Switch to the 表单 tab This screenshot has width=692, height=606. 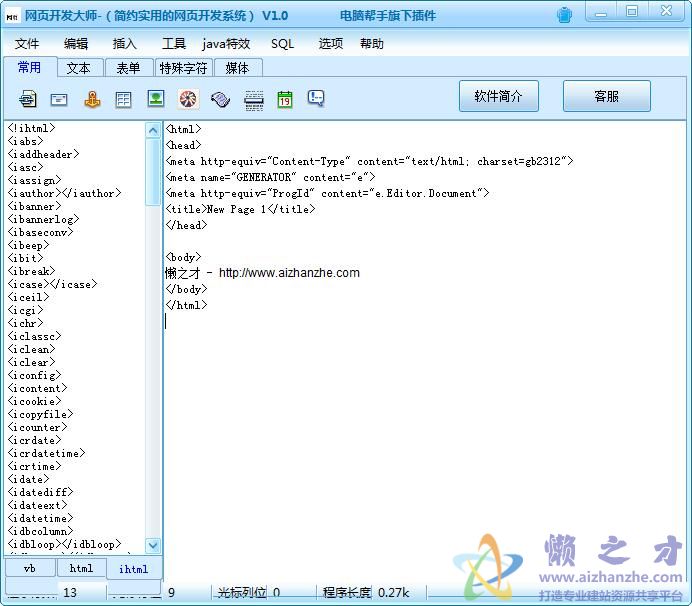pyautogui.click(x=129, y=68)
